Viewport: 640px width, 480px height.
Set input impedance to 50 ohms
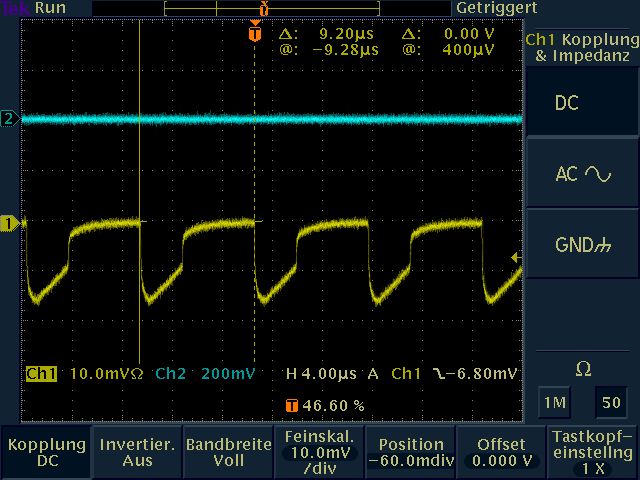[x=610, y=403]
